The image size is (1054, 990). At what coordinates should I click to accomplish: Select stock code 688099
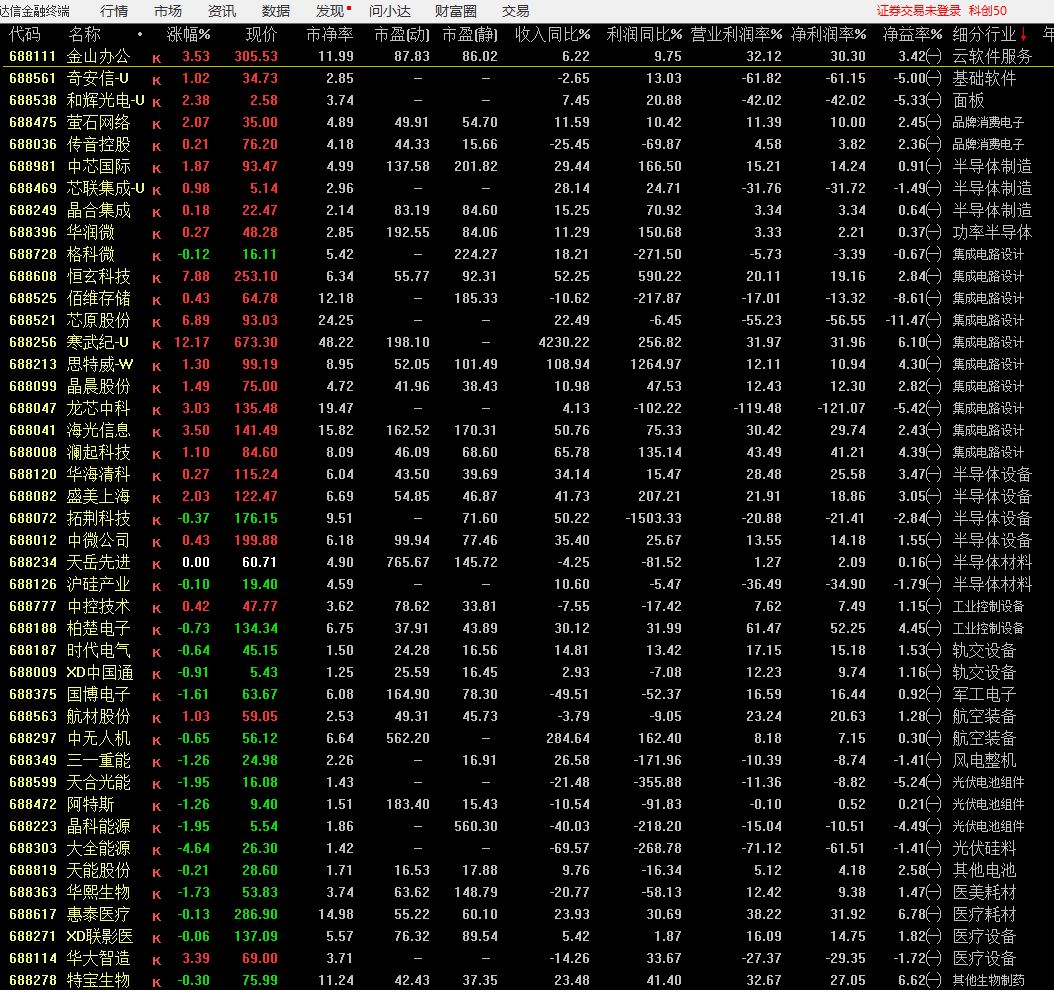(33, 386)
